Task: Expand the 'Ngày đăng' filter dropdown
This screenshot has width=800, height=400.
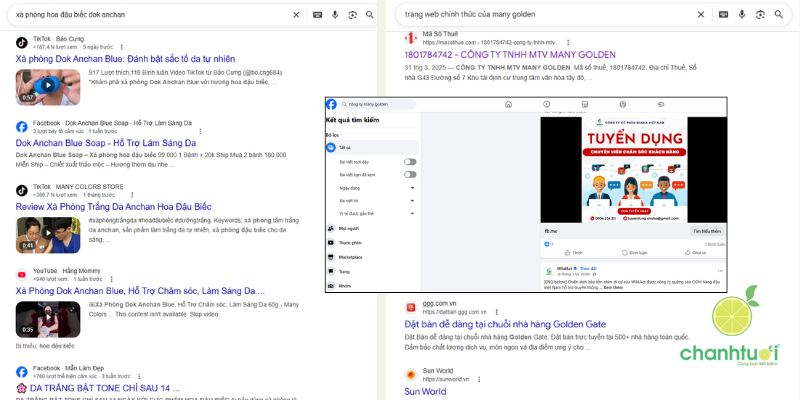Action: [x=412, y=187]
